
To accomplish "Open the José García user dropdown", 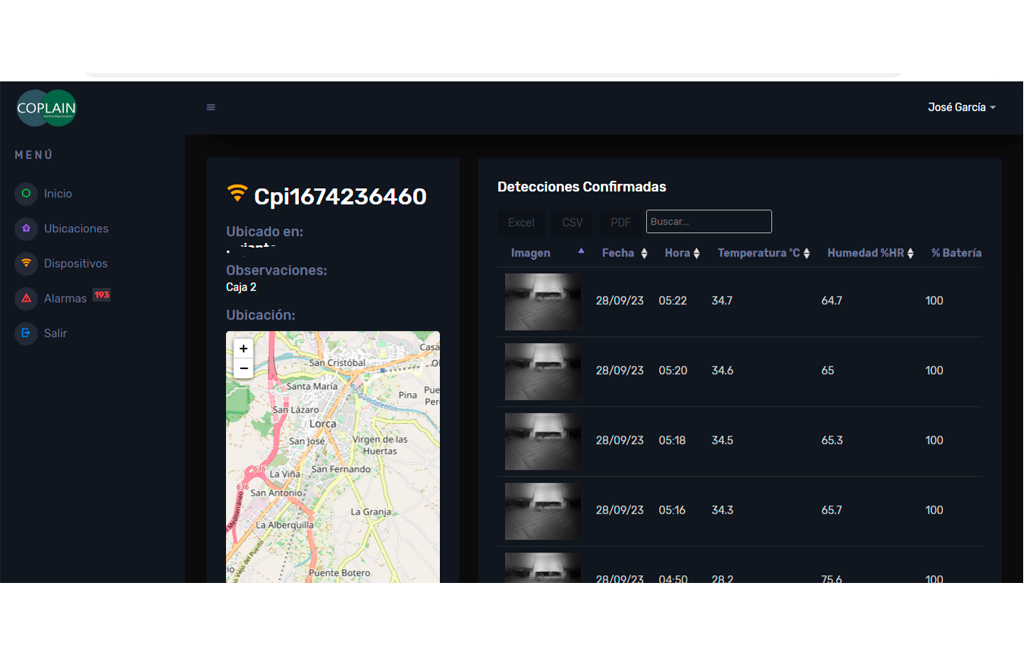I will tap(961, 107).
